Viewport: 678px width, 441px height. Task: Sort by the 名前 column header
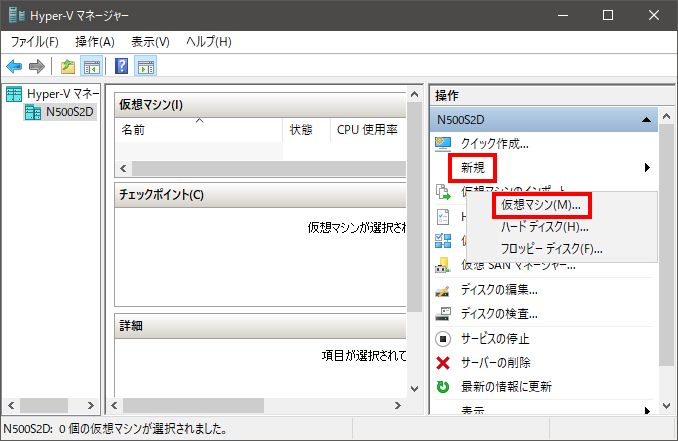pyautogui.click(x=199, y=130)
